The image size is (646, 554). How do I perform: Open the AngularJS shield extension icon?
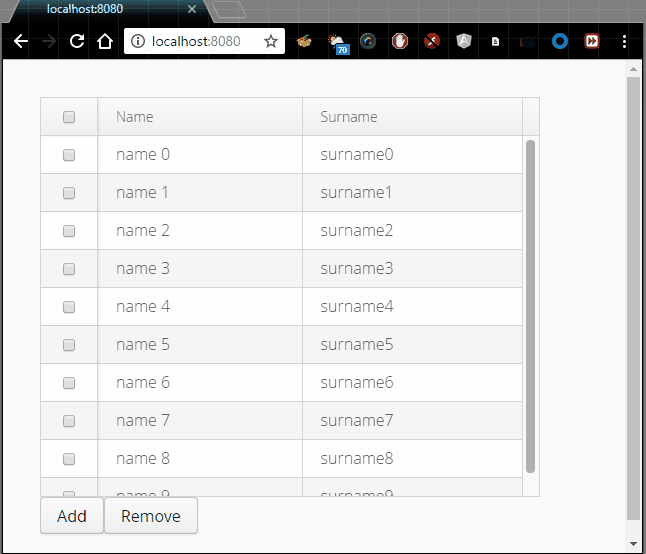(464, 41)
